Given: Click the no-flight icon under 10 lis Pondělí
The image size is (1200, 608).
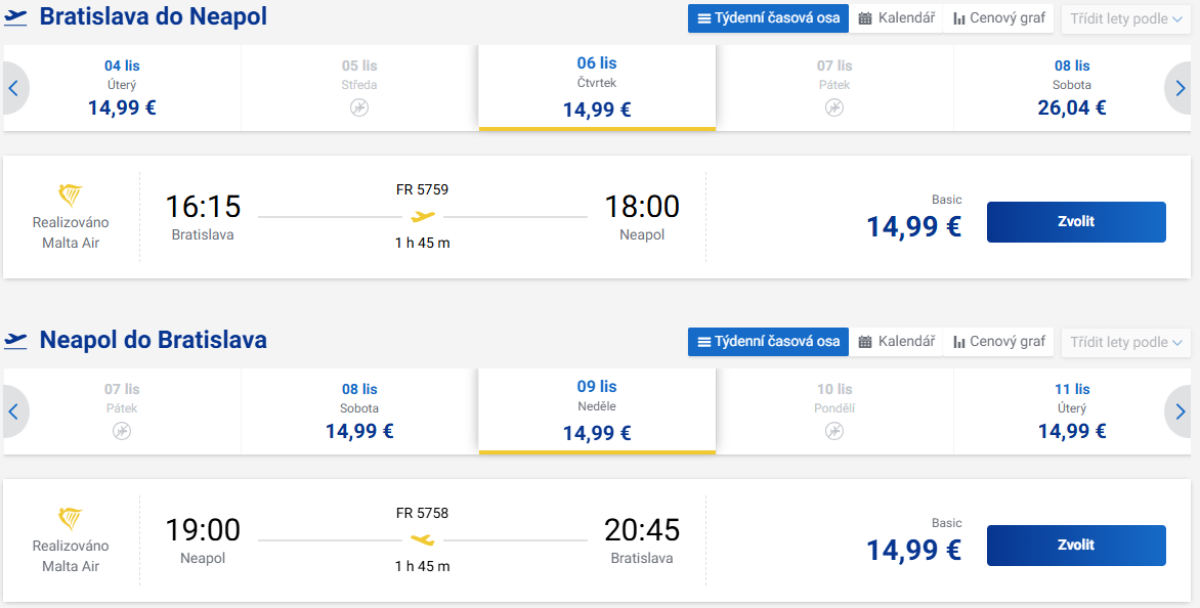Looking at the screenshot, I should [834, 431].
